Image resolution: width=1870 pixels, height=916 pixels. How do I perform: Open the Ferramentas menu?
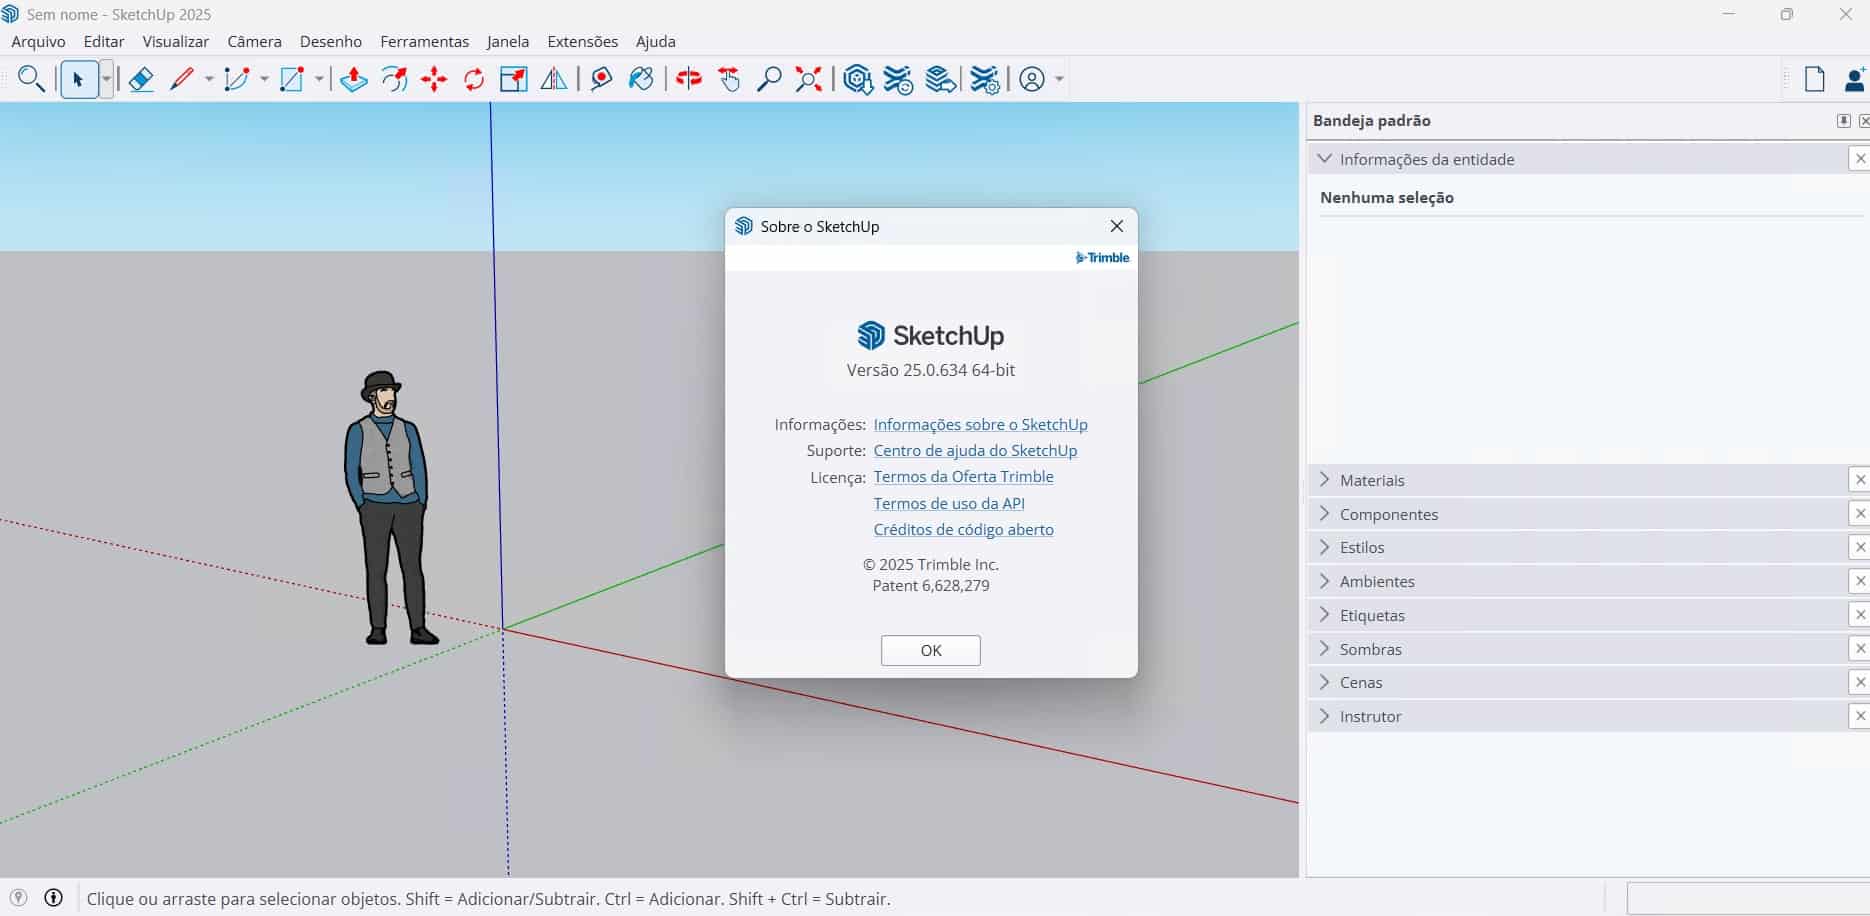pos(424,41)
